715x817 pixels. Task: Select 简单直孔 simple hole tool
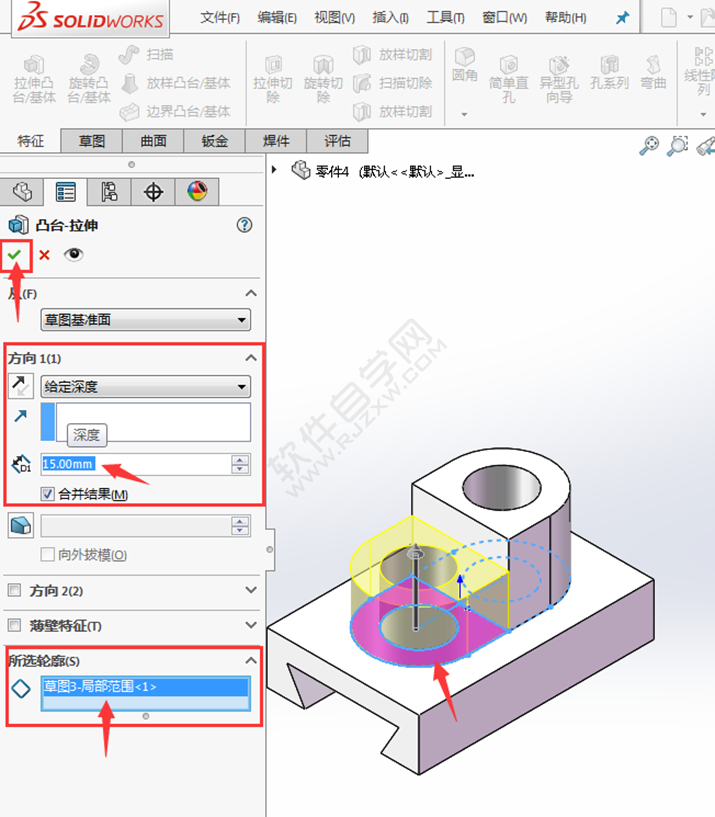pos(509,79)
